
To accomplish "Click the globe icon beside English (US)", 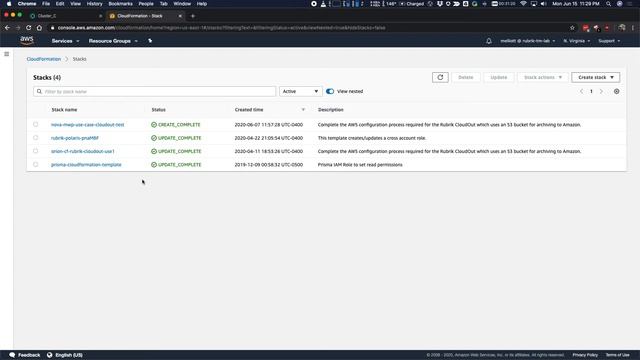I will click(x=49, y=355).
